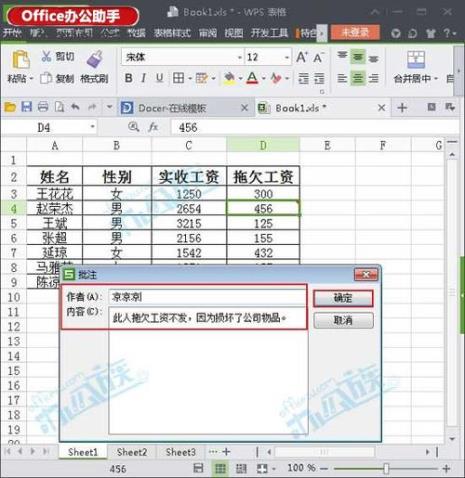Click the Cut (剪切) scissors icon

coord(46,56)
